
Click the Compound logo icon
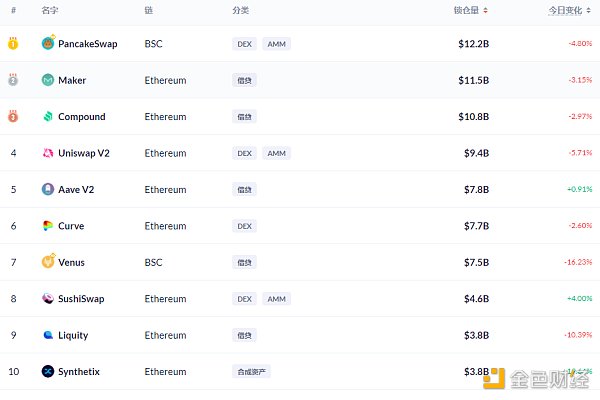tap(48, 116)
